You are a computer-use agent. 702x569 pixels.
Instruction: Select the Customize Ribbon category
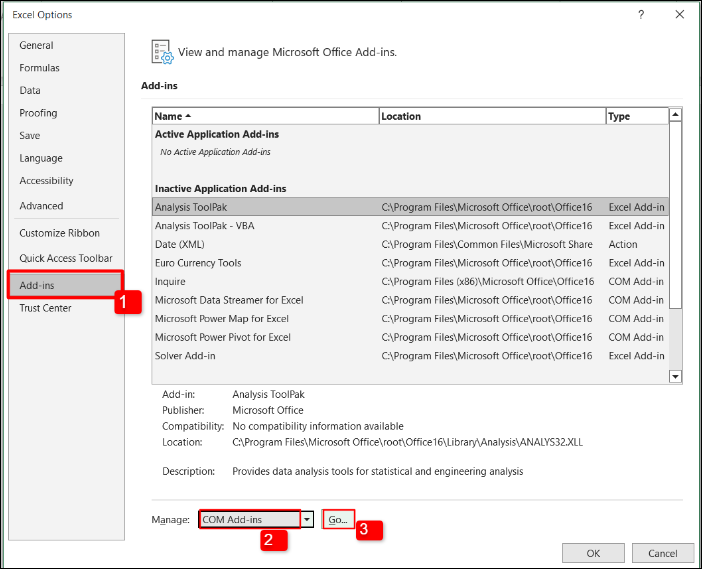click(60, 233)
